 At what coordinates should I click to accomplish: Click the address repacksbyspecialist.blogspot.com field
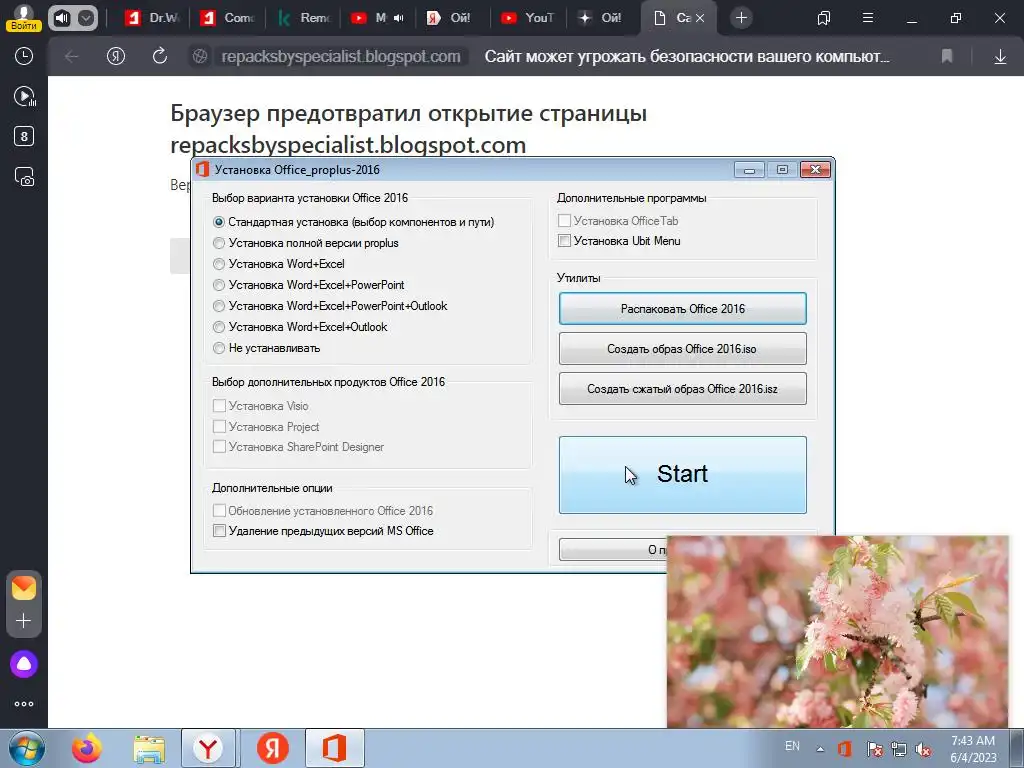pyautogui.click(x=341, y=57)
